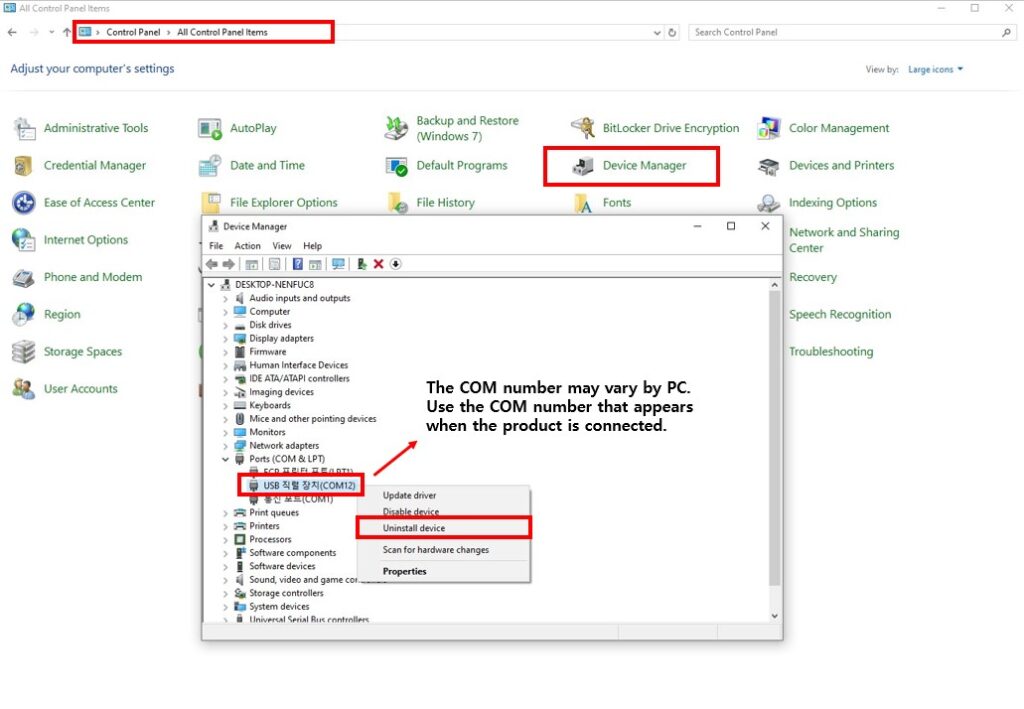Click the blue Help icon in Device Manager toolbar
This screenshot has width=1024, height=709.
297,264
